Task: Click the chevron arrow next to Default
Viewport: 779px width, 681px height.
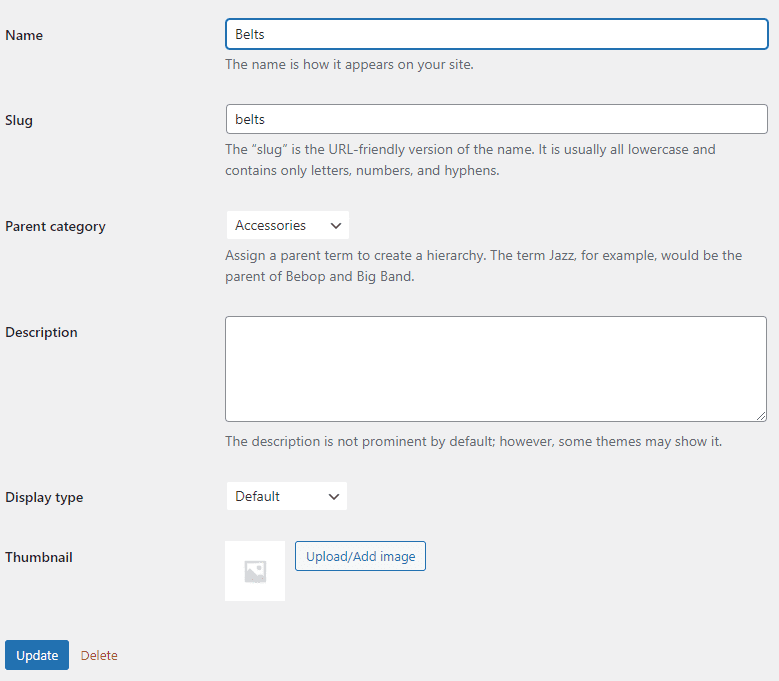Action: click(334, 497)
